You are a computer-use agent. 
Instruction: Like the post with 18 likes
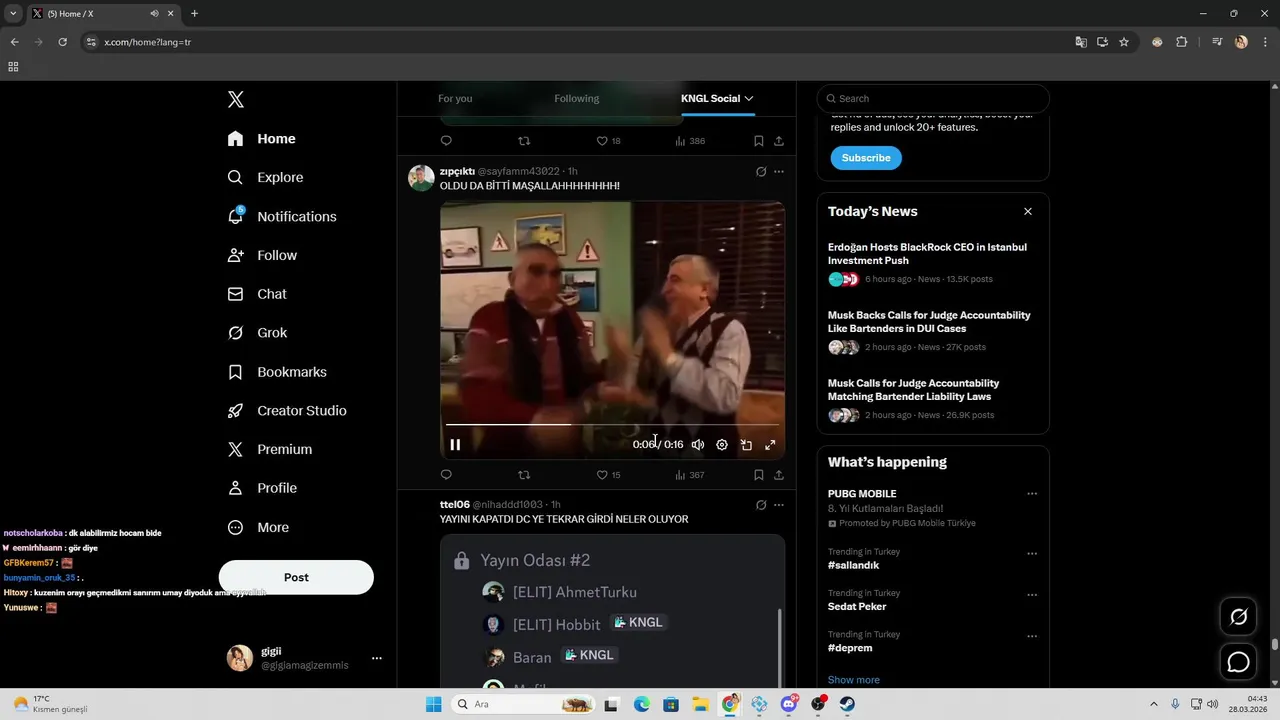[608, 141]
